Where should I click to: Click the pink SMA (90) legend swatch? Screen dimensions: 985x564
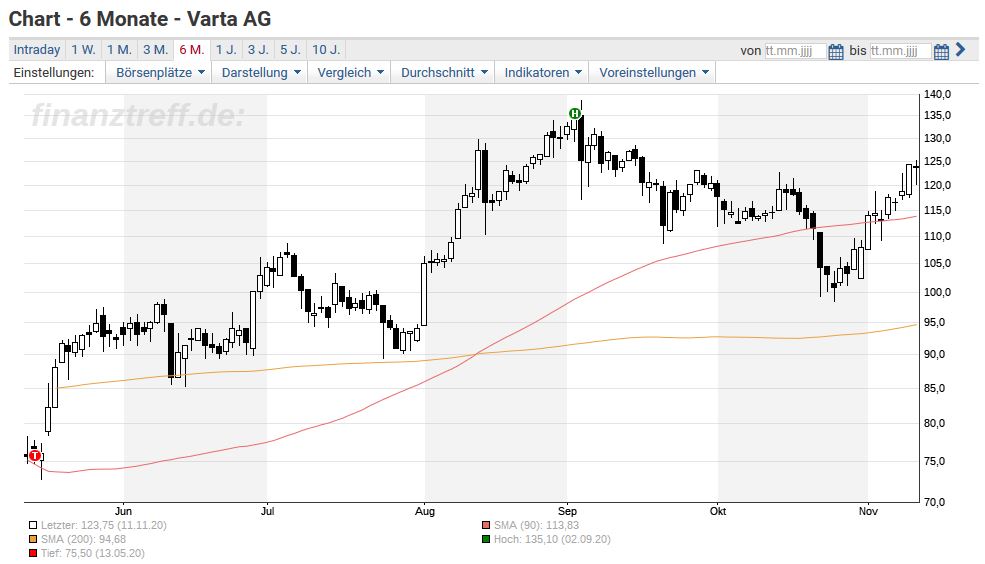tap(486, 526)
